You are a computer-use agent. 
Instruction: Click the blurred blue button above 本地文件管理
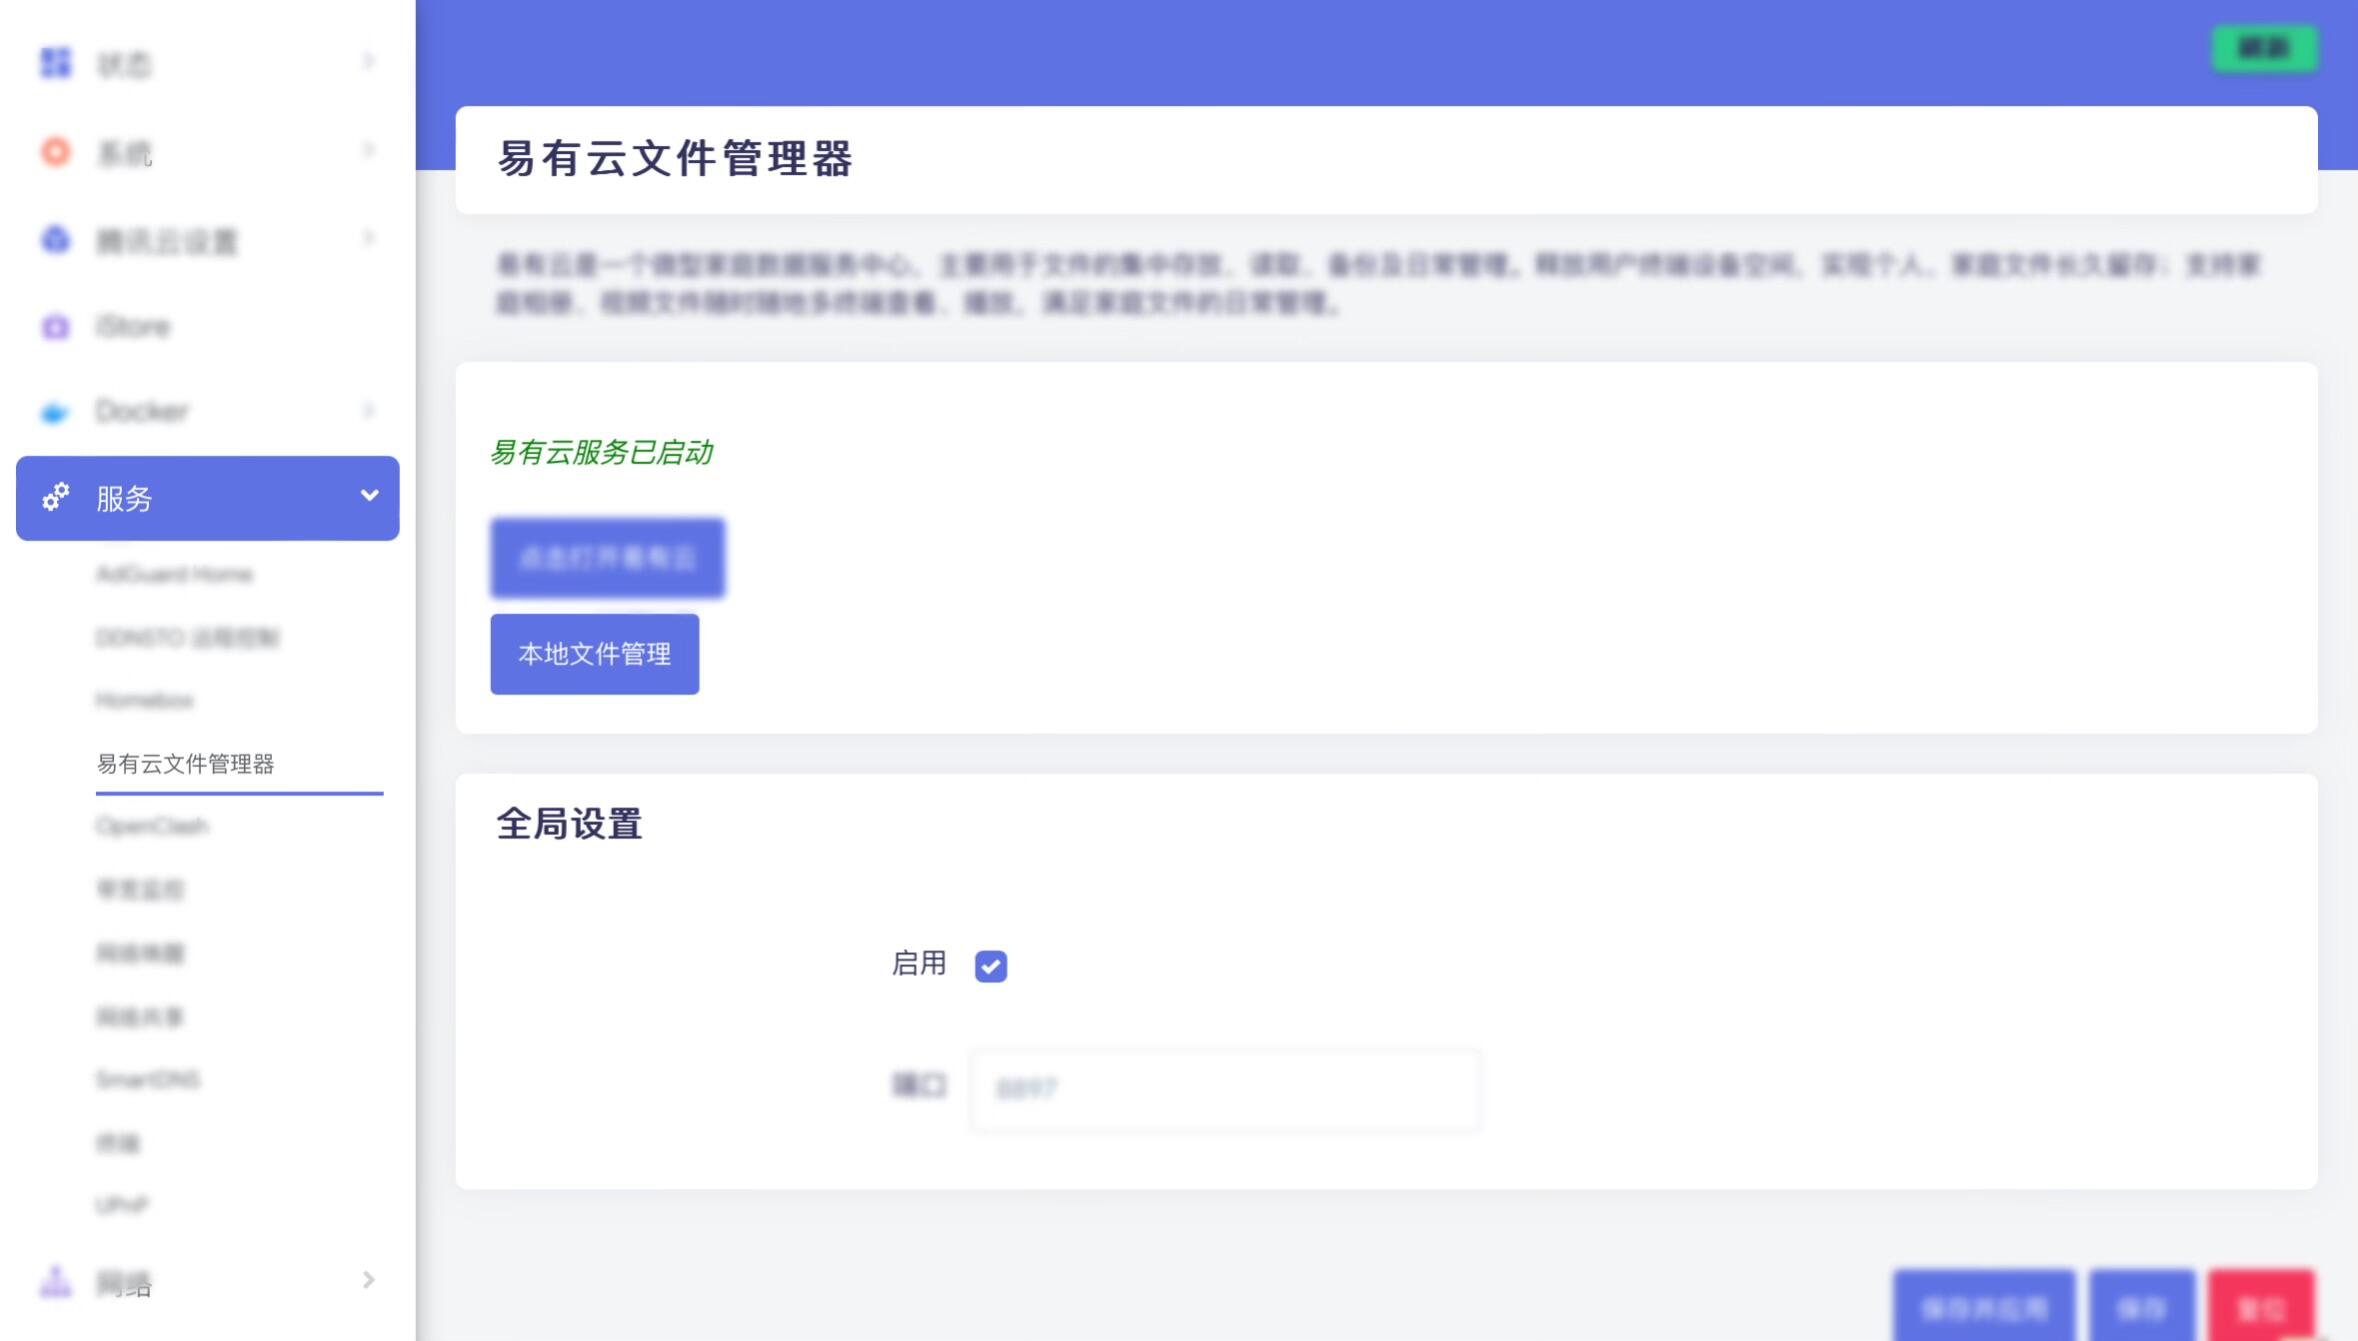pyautogui.click(x=608, y=558)
